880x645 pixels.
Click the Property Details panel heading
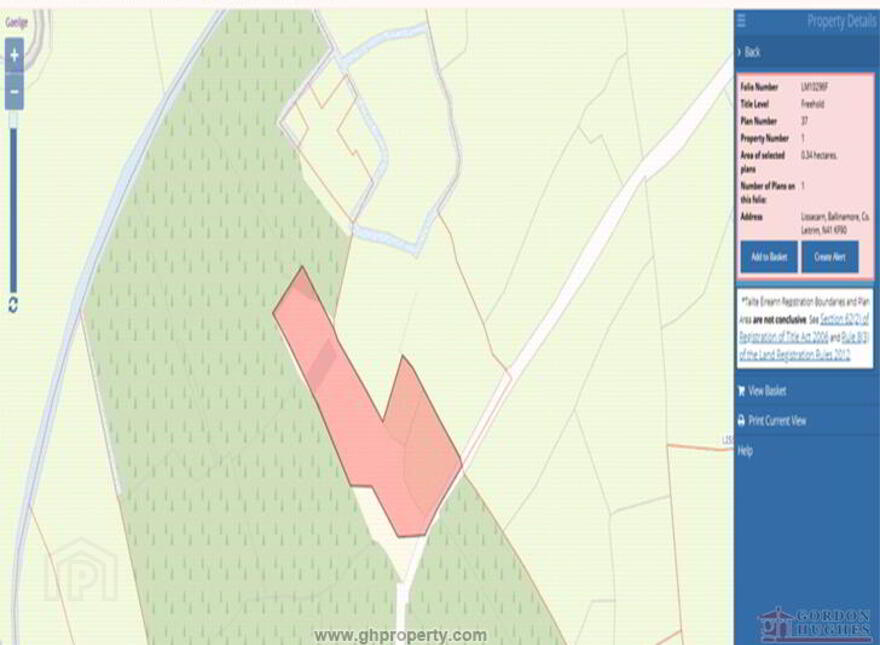click(841, 21)
